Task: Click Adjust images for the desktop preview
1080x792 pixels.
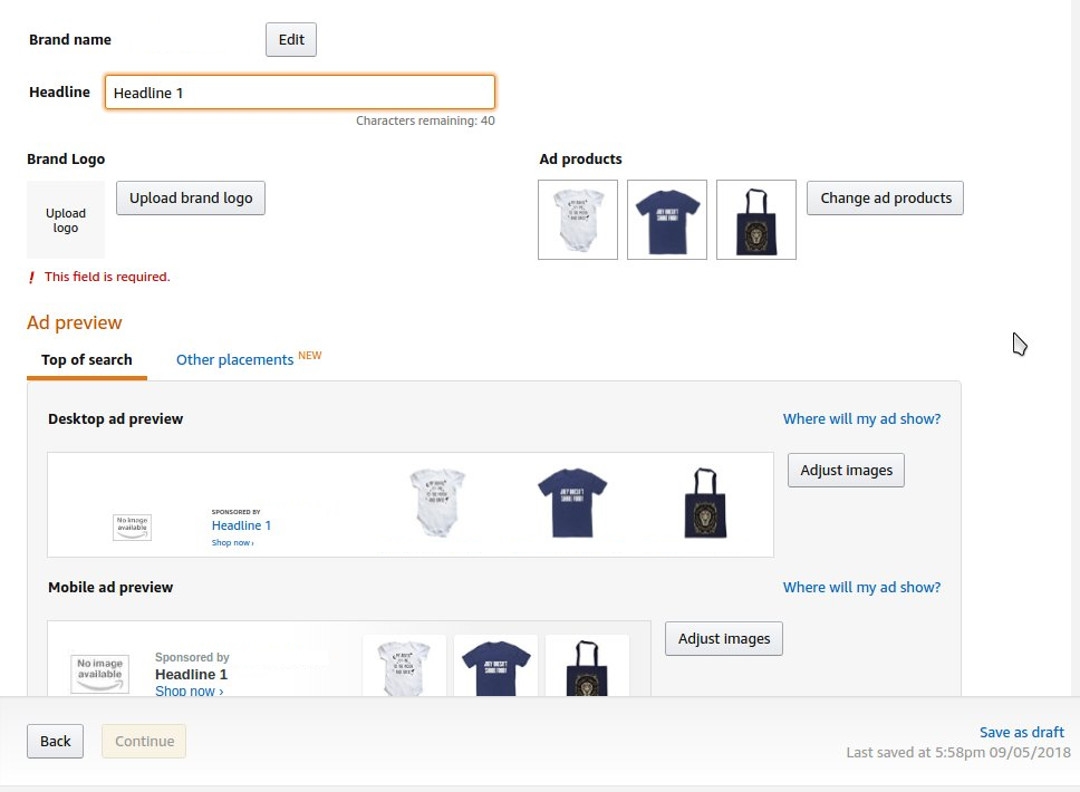Action: 846,469
